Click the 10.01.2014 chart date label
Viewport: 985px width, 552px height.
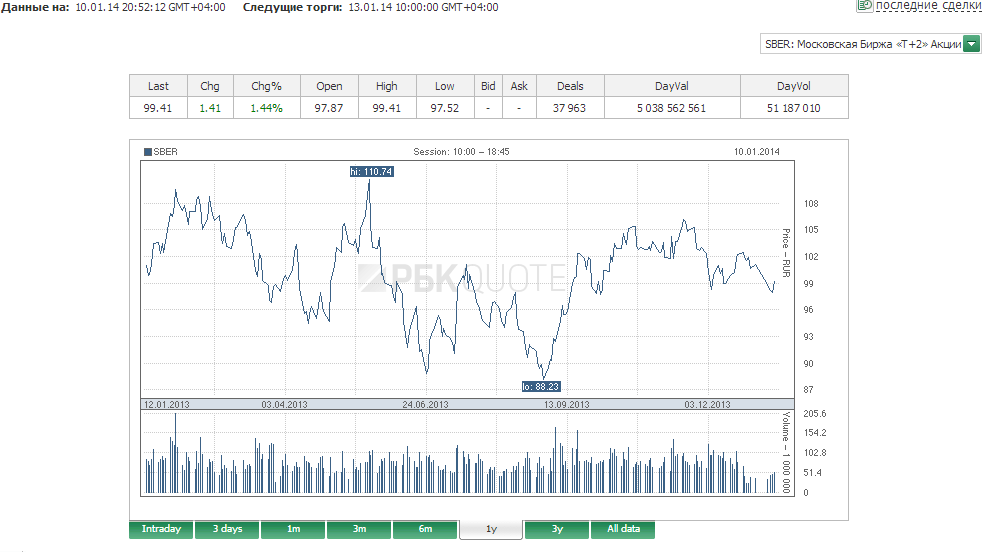[x=756, y=152]
